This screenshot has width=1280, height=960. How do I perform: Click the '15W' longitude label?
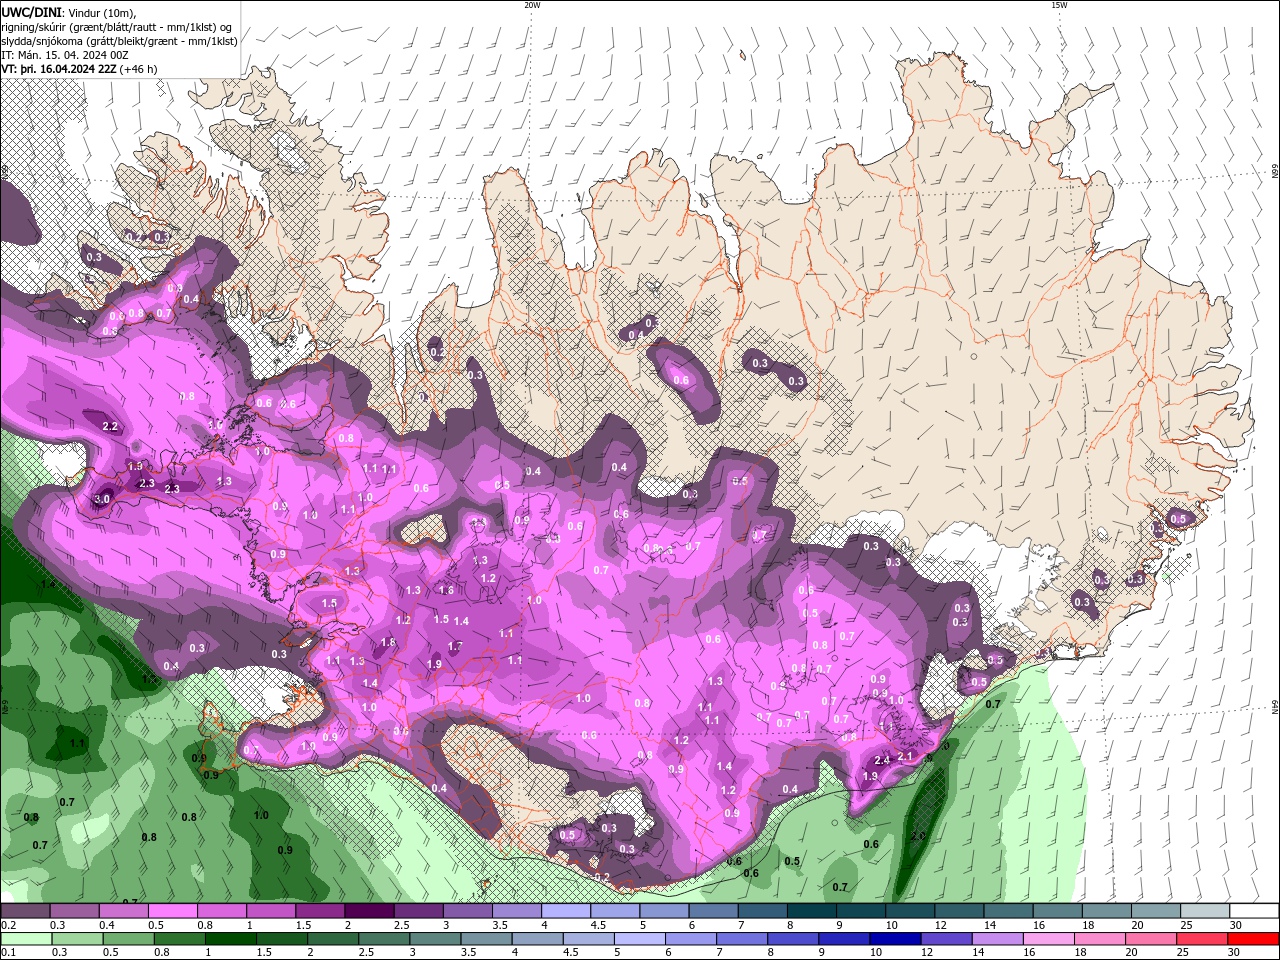coord(1059,5)
